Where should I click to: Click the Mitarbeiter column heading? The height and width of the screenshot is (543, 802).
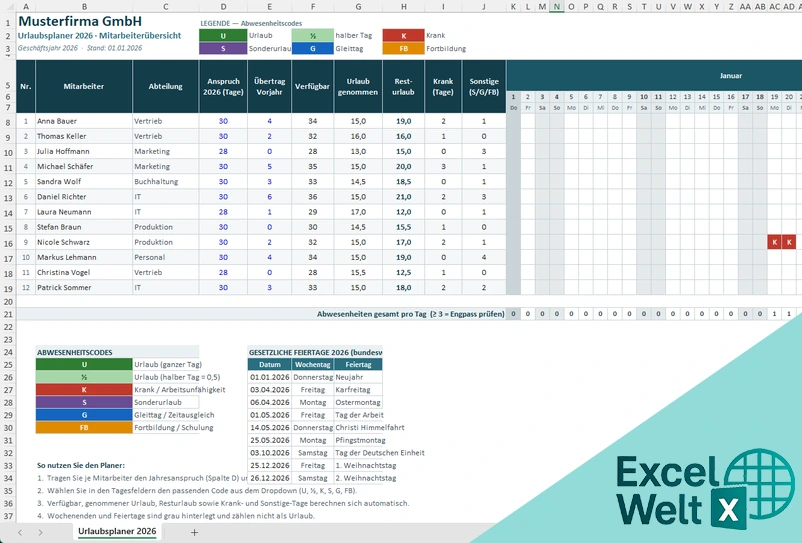point(84,86)
